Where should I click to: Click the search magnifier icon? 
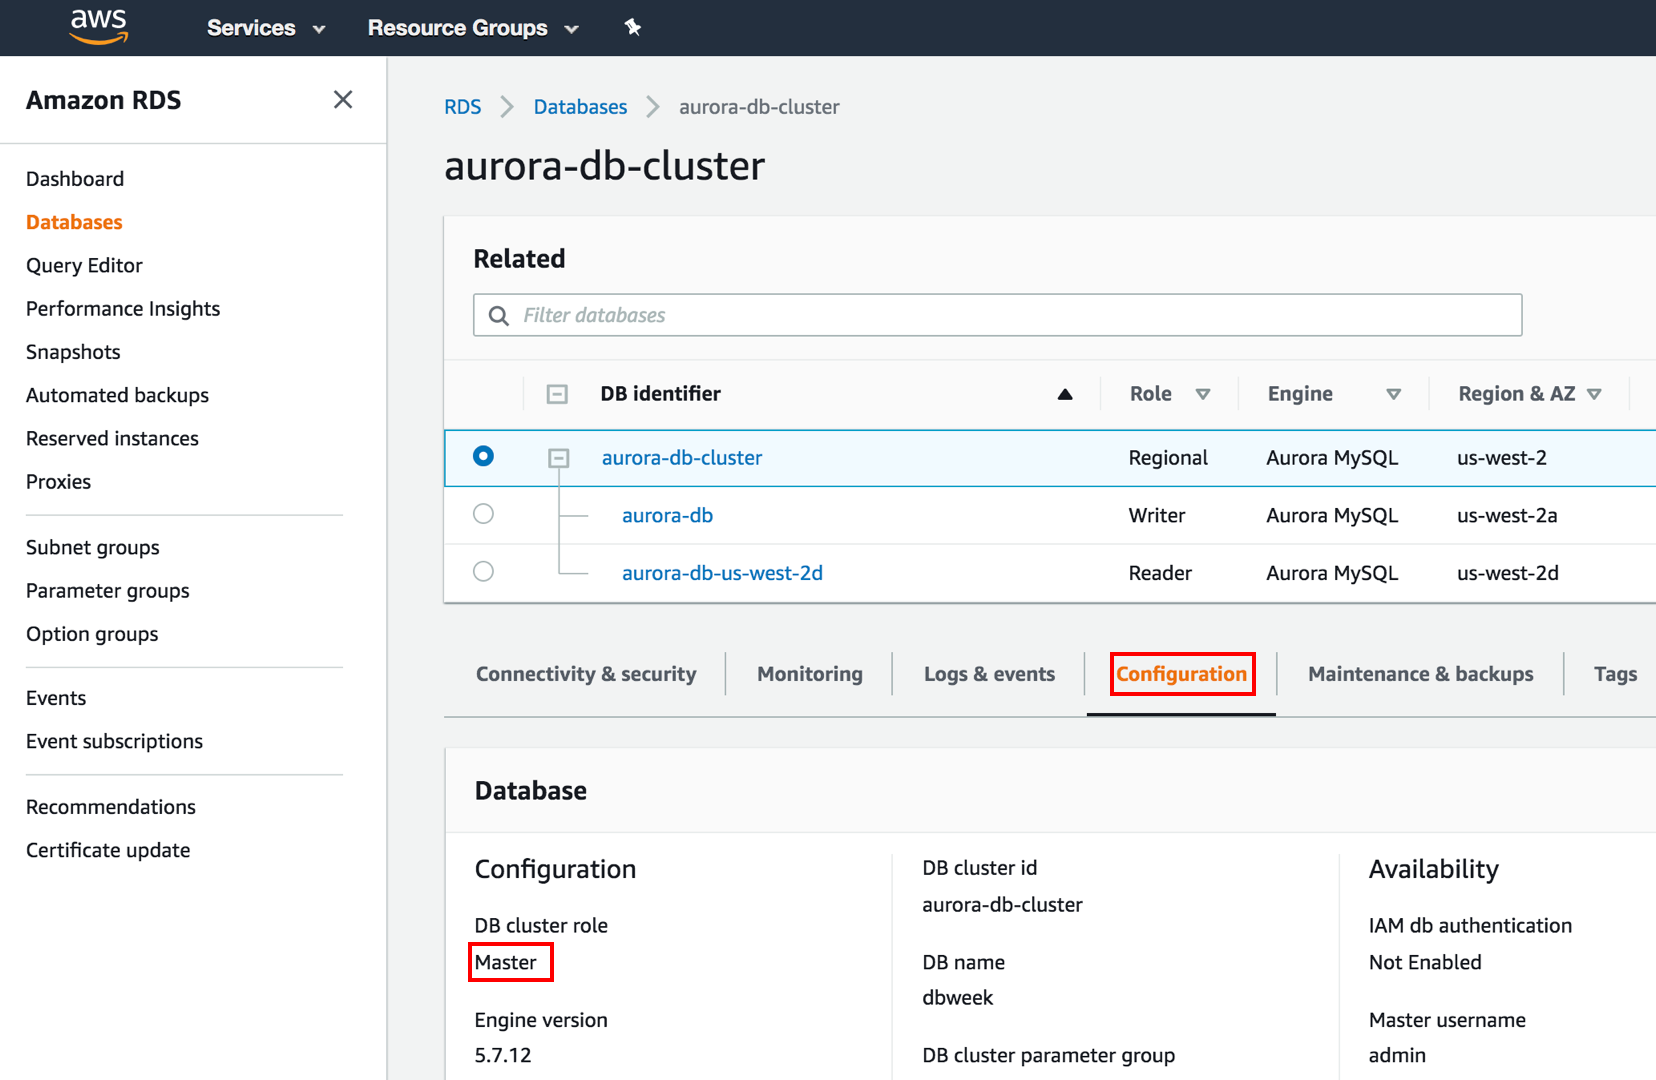point(498,316)
